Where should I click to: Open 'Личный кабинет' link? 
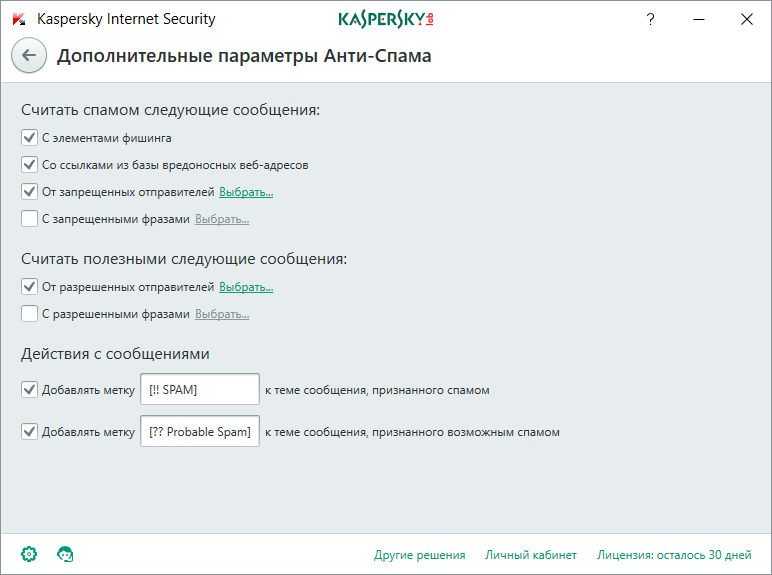[x=531, y=555]
